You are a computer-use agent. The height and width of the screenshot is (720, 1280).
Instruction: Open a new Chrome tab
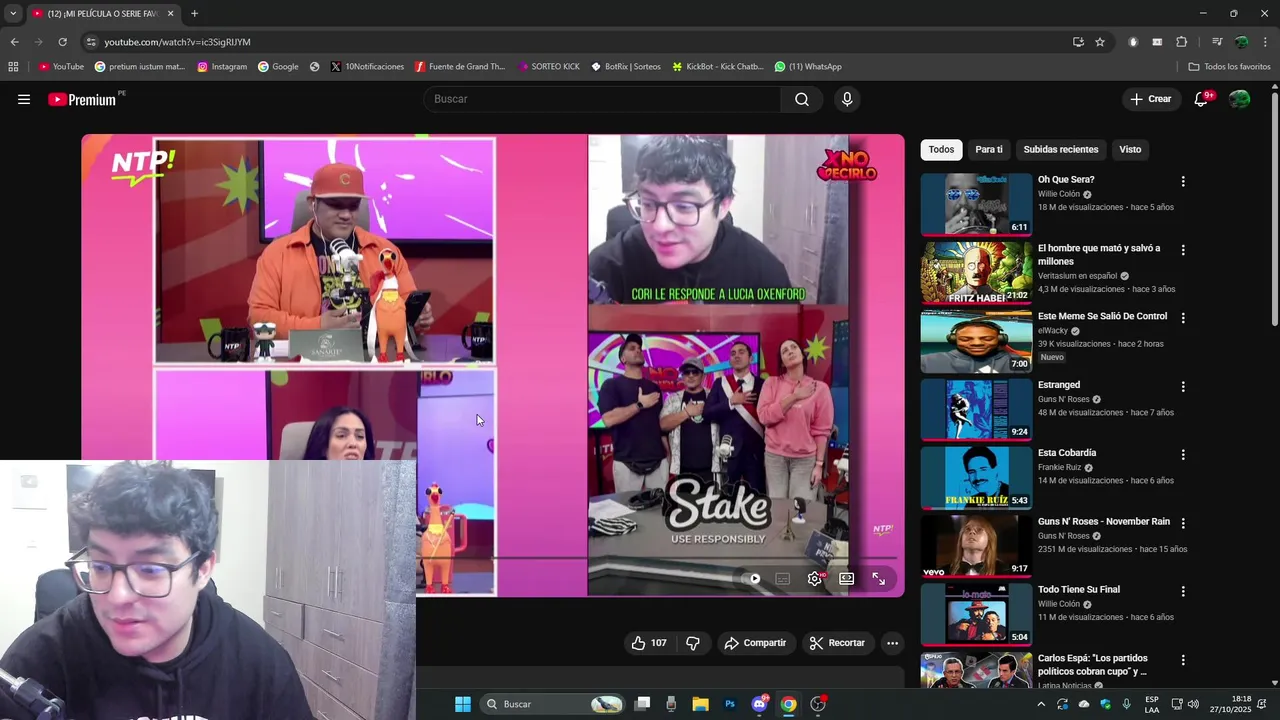click(x=194, y=14)
